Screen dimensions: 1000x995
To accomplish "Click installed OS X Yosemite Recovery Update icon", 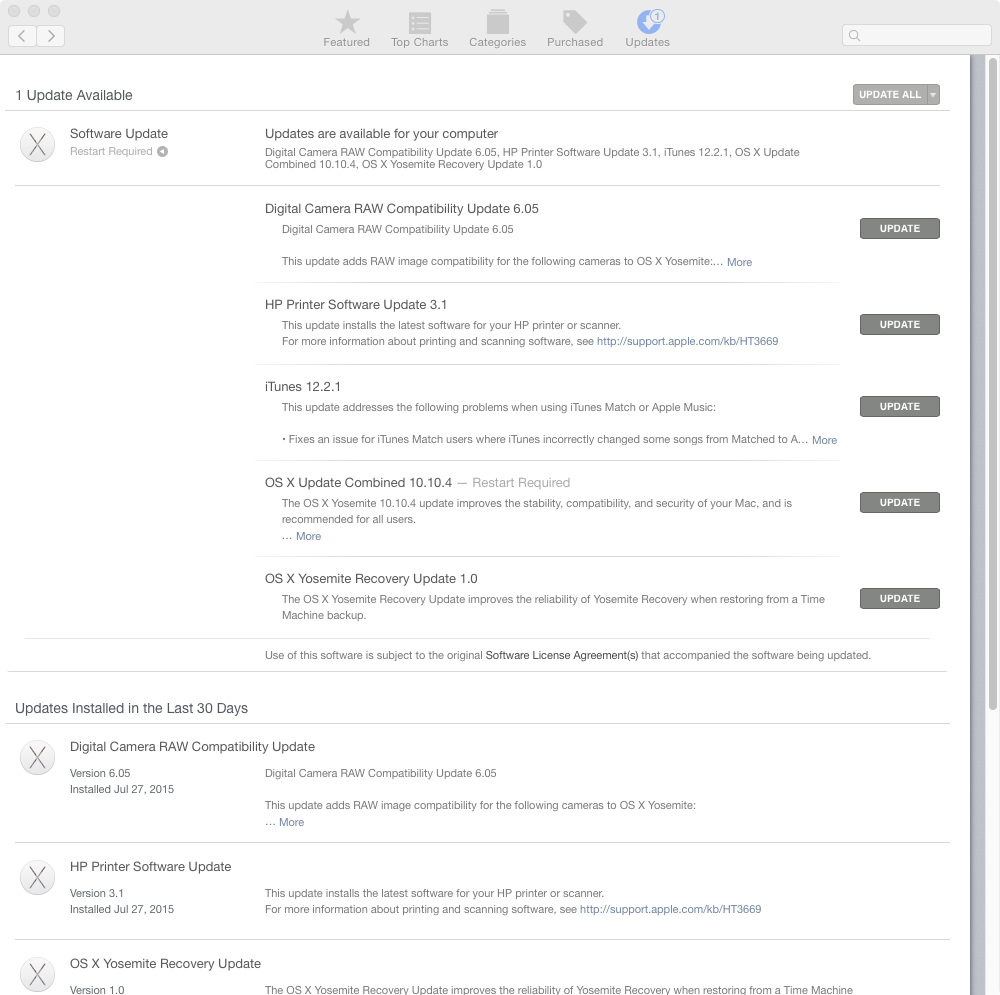I will coord(38,975).
